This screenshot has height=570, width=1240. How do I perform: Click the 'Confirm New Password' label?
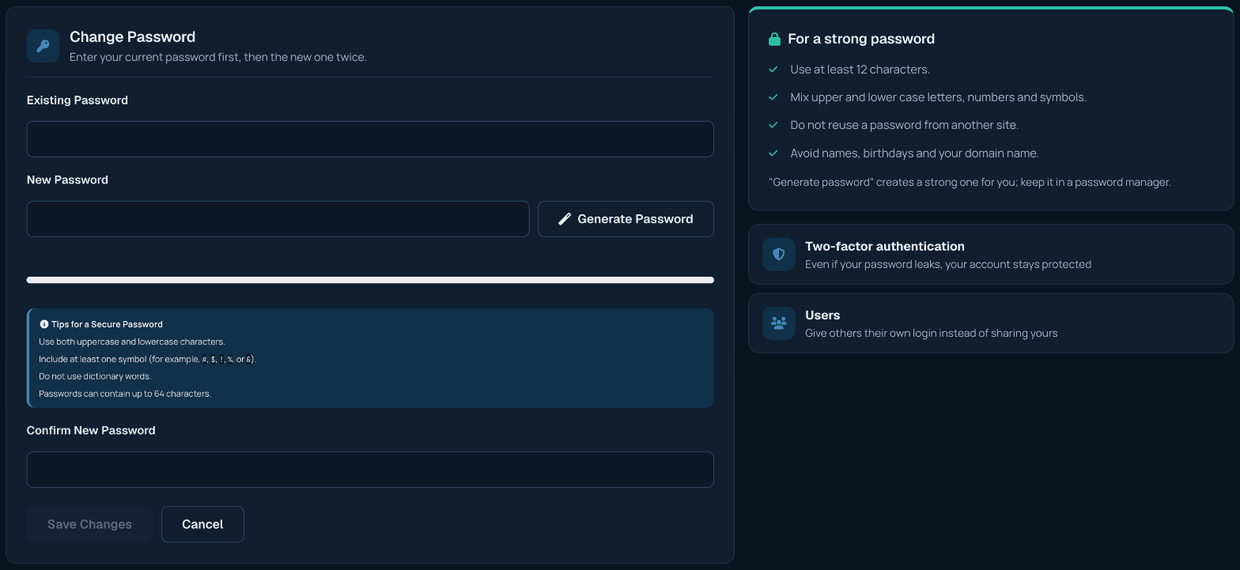coord(91,430)
